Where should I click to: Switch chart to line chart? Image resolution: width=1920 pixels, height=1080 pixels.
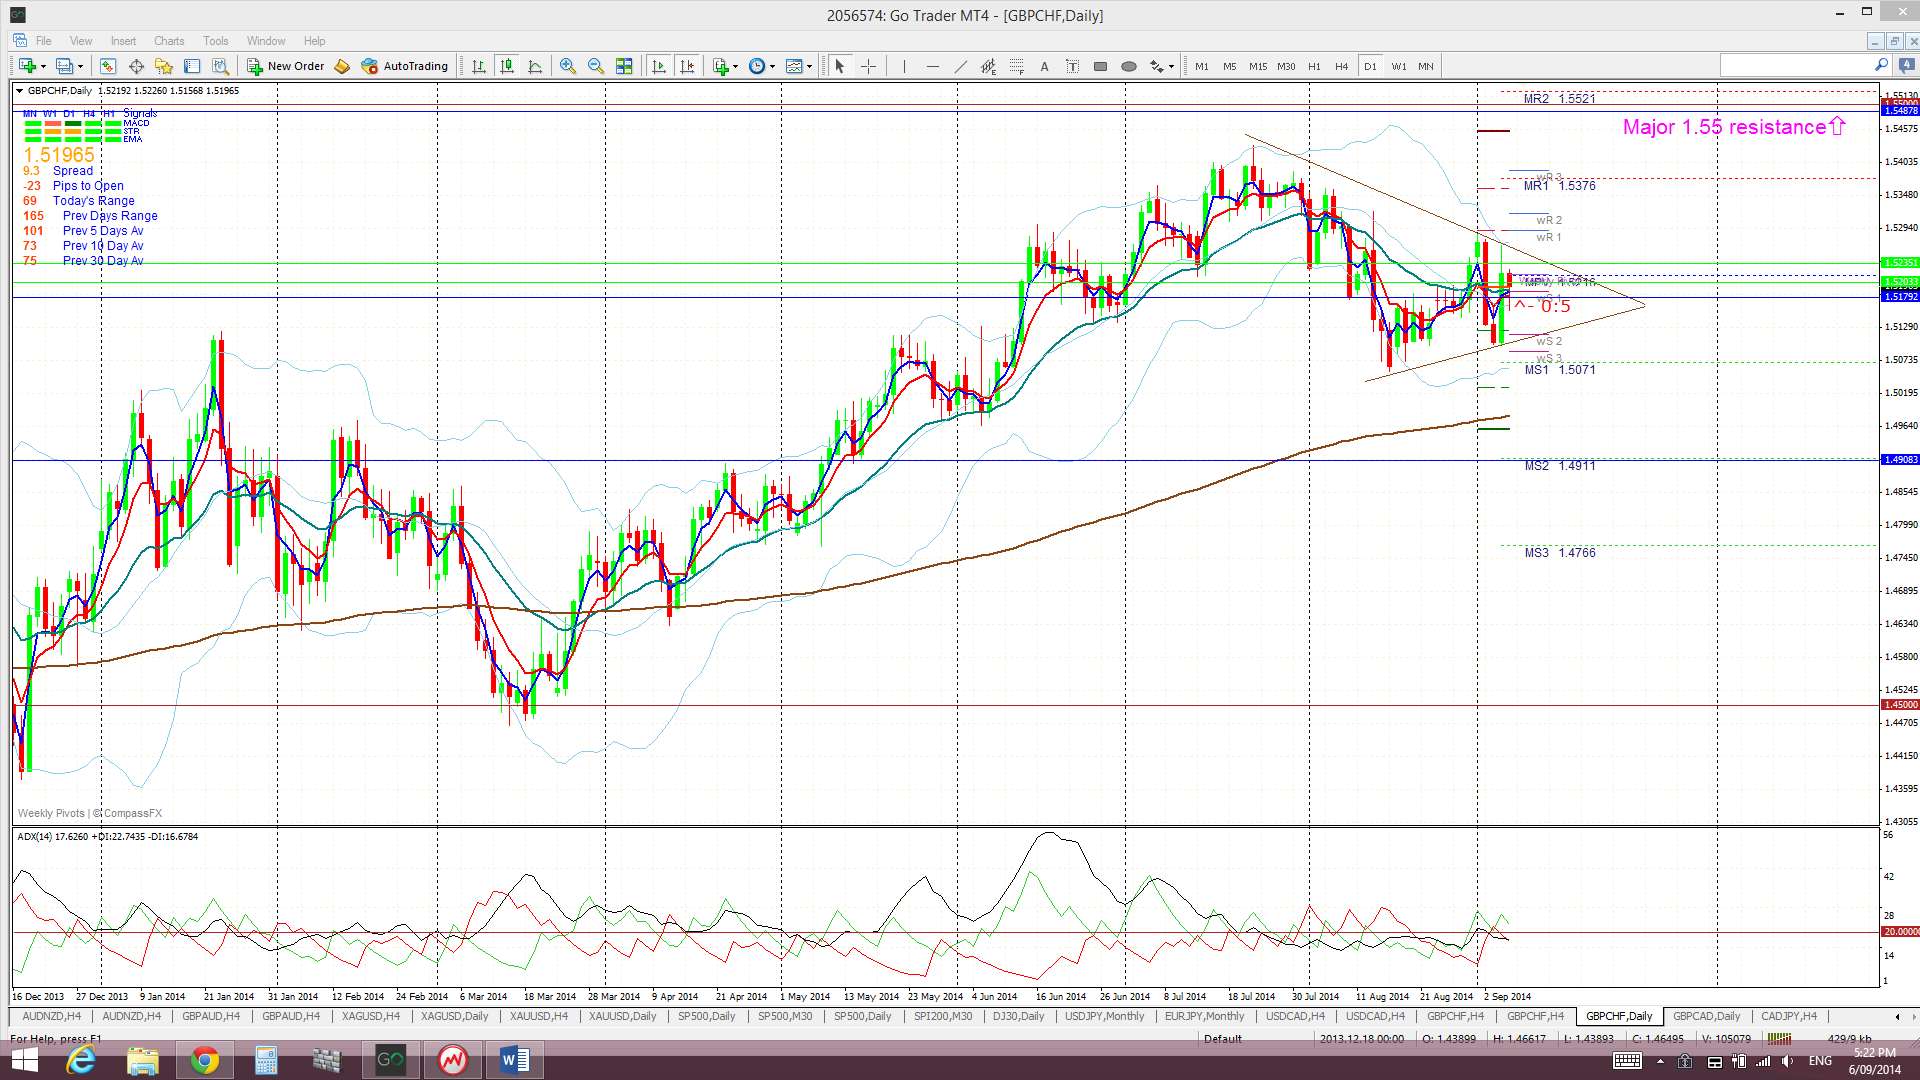click(535, 66)
